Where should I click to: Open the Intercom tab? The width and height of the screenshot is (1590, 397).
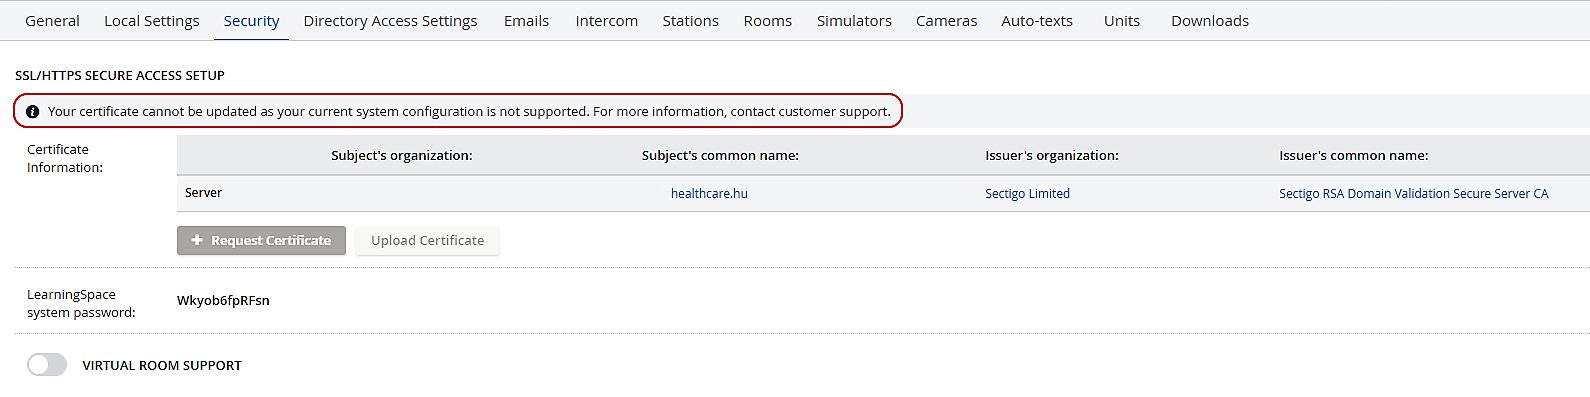(x=606, y=21)
